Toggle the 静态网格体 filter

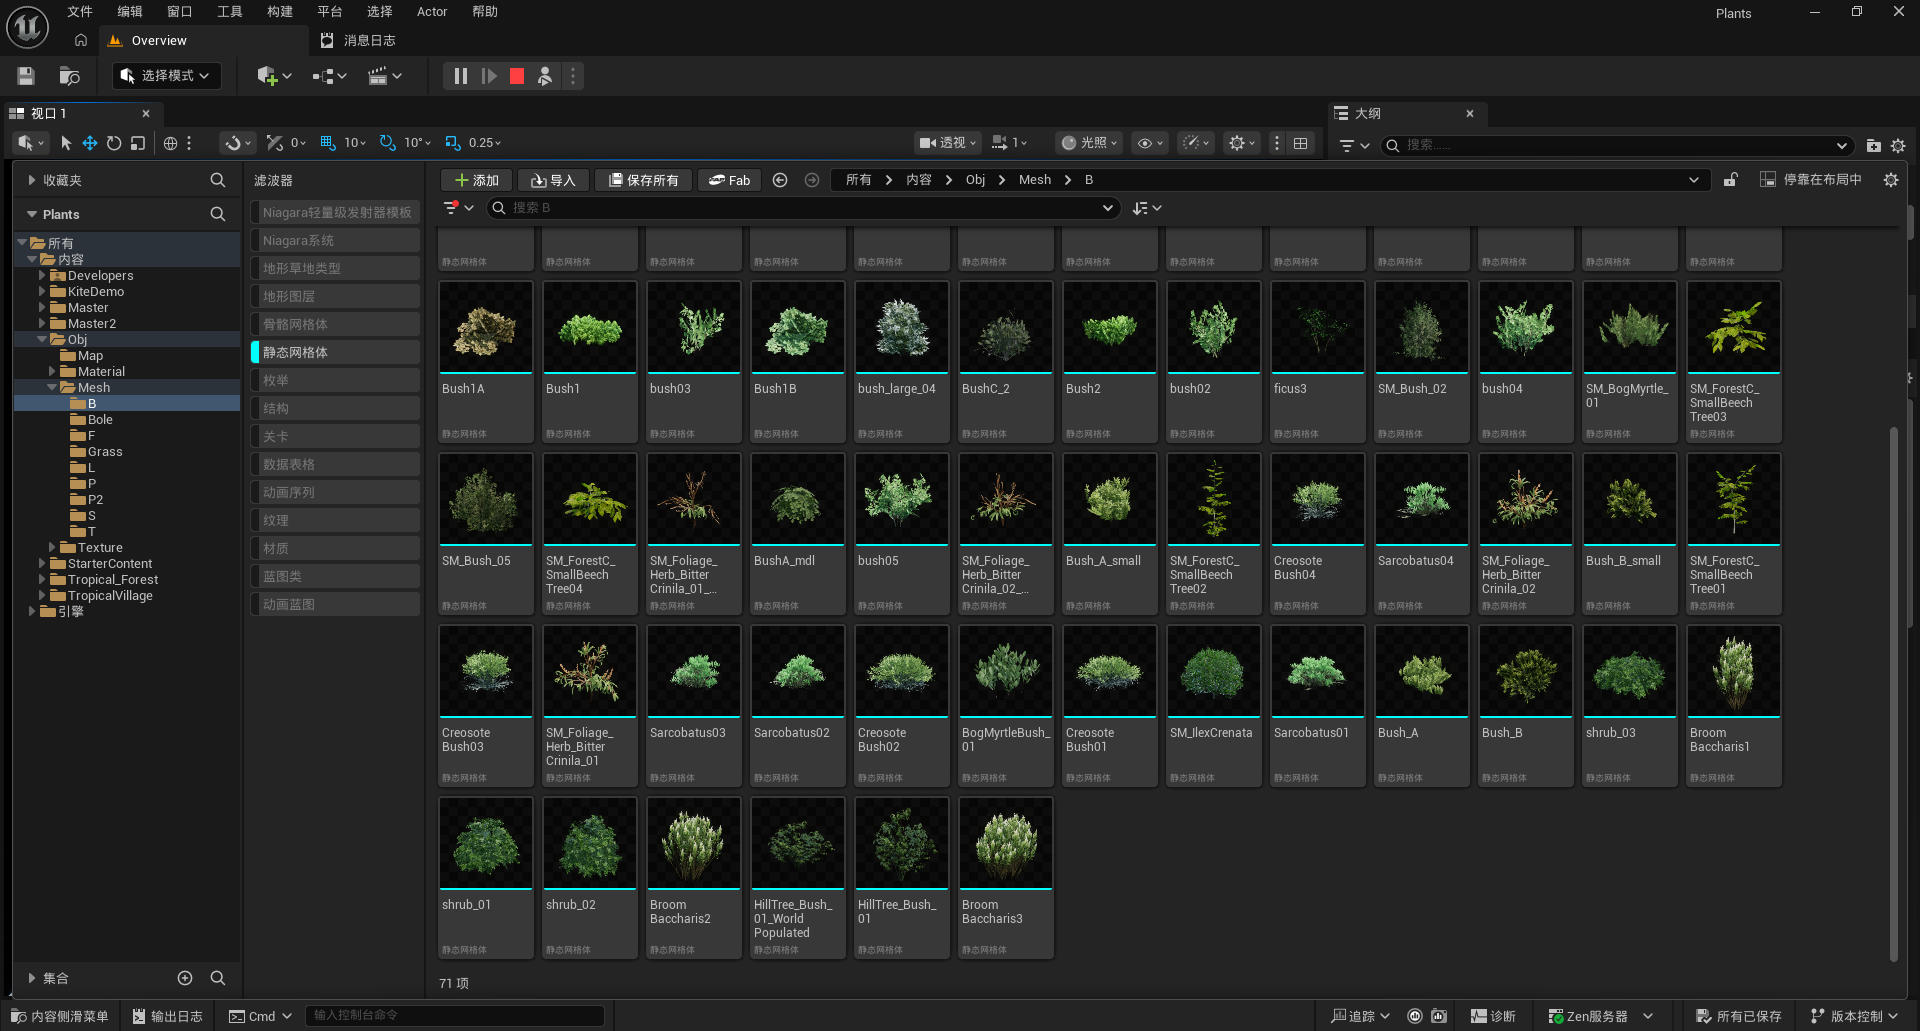pos(335,352)
